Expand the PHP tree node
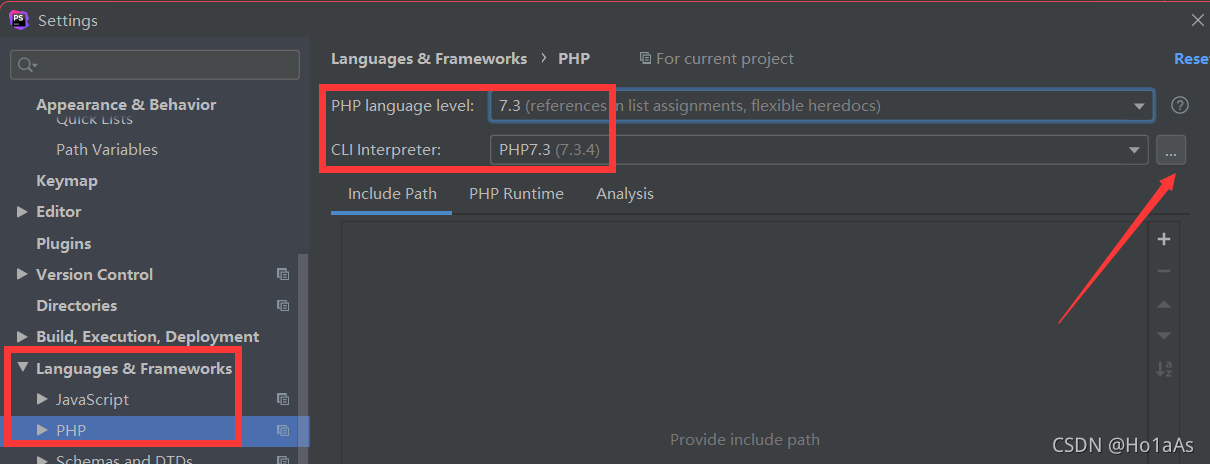Image resolution: width=1210 pixels, height=464 pixels. tap(42, 430)
